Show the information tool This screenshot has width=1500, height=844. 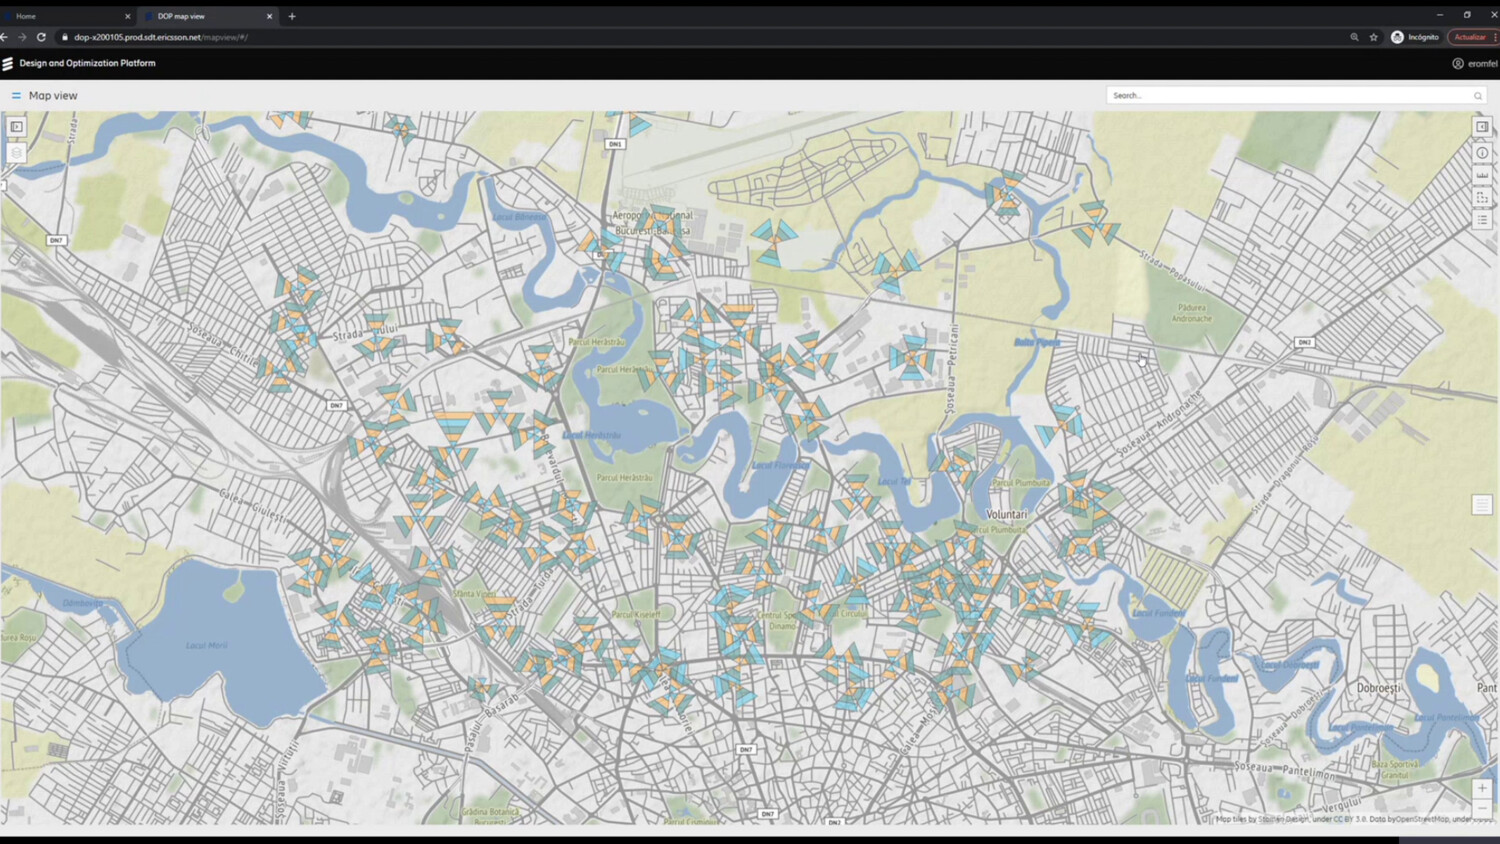pyautogui.click(x=1482, y=153)
